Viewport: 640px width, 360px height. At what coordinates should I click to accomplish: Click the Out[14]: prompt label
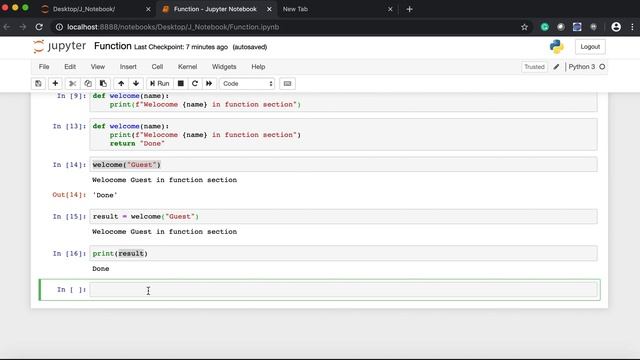coord(69,195)
